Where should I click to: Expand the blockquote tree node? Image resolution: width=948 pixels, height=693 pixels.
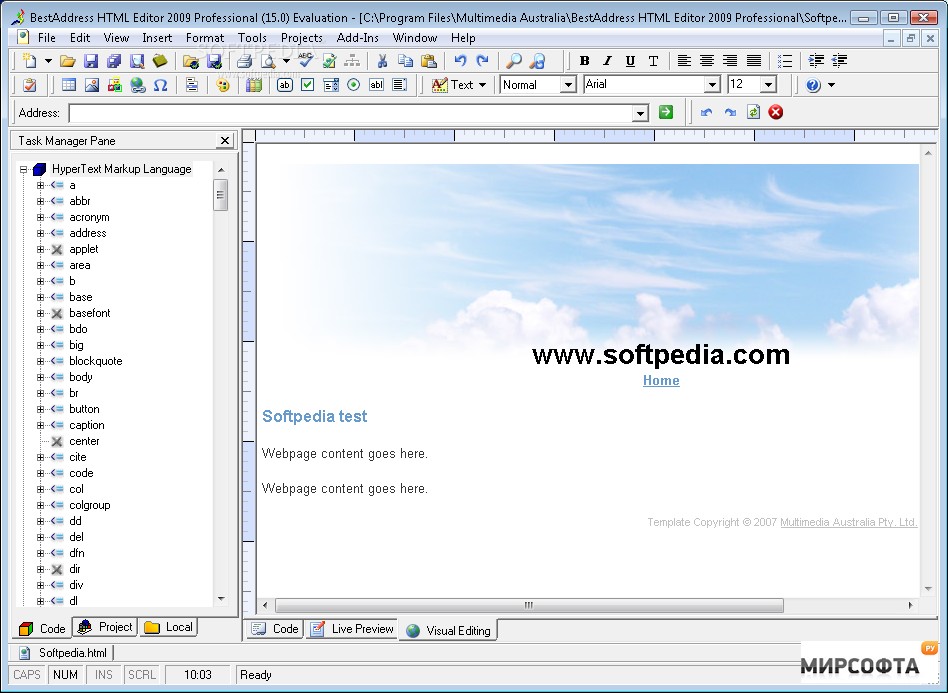click(41, 361)
